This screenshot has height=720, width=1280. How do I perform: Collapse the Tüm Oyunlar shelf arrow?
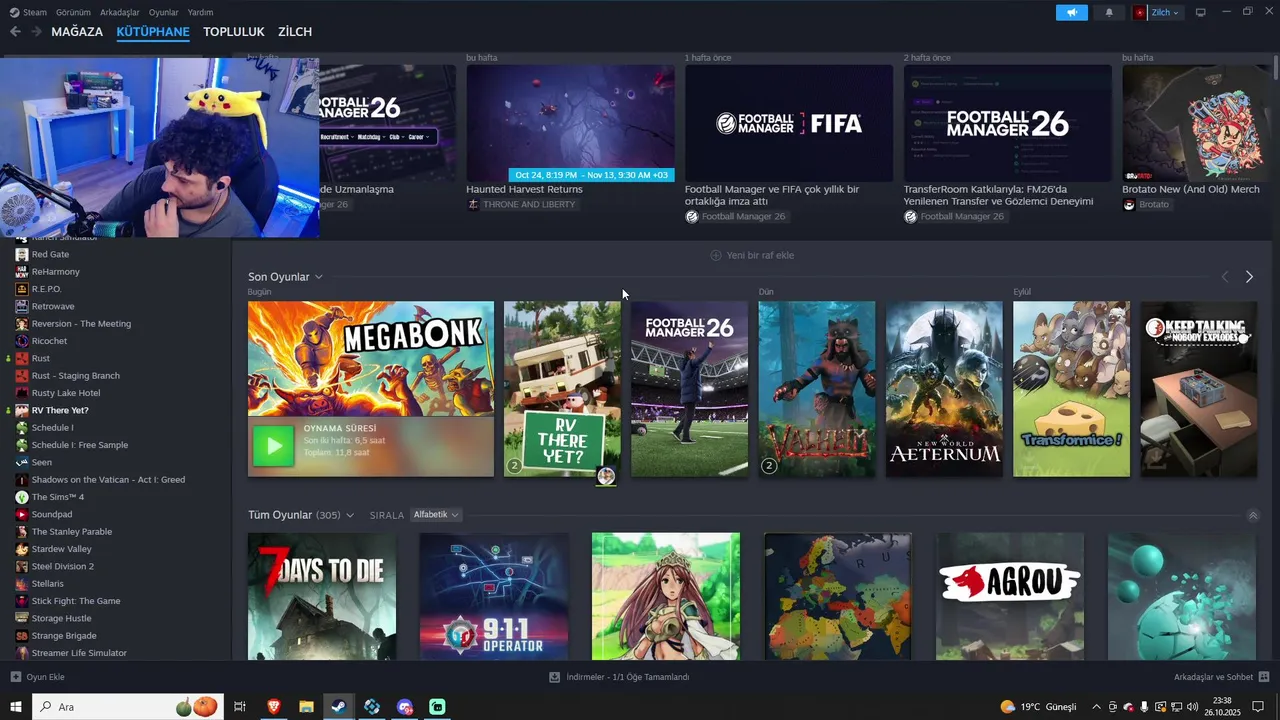(x=1253, y=516)
